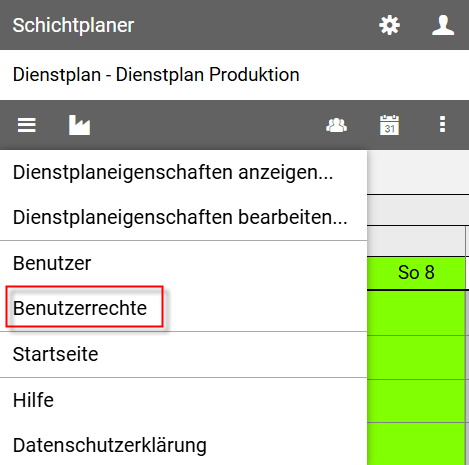Click the Schichtplaner app title
The width and height of the screenshot is (469, 465).
[73, 25]
